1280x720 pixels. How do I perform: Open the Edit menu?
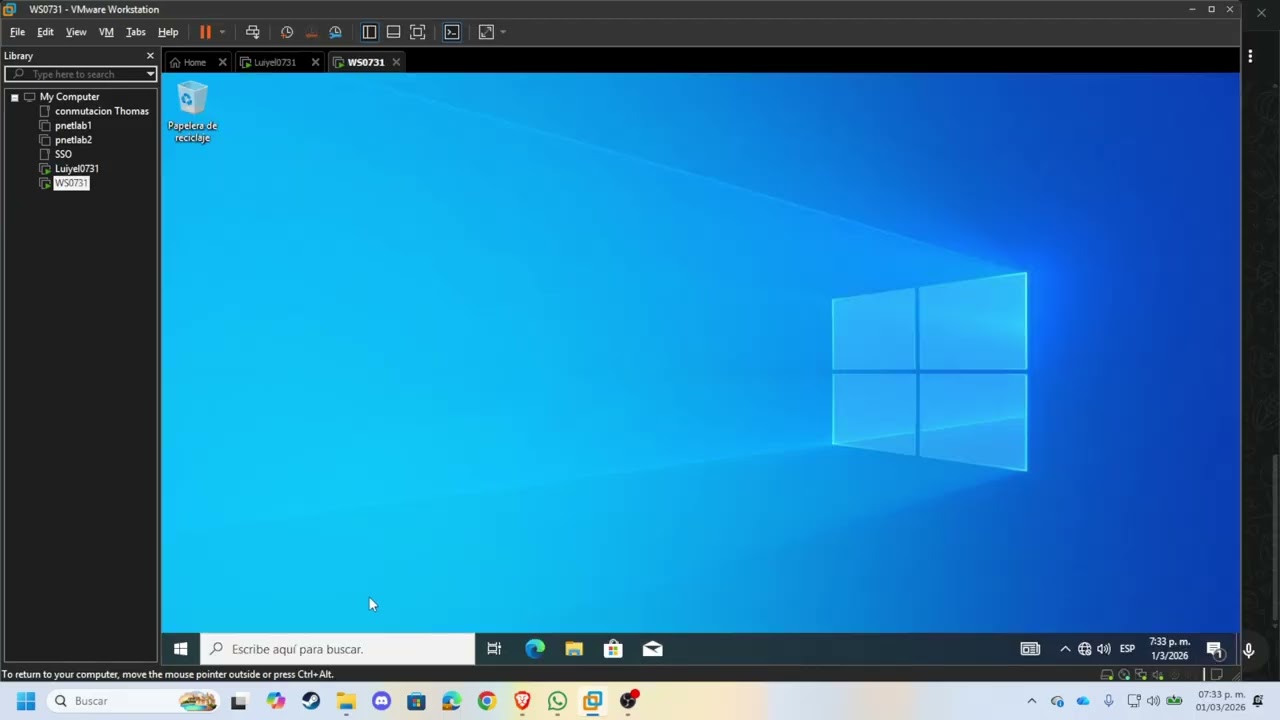pos(45,32)
